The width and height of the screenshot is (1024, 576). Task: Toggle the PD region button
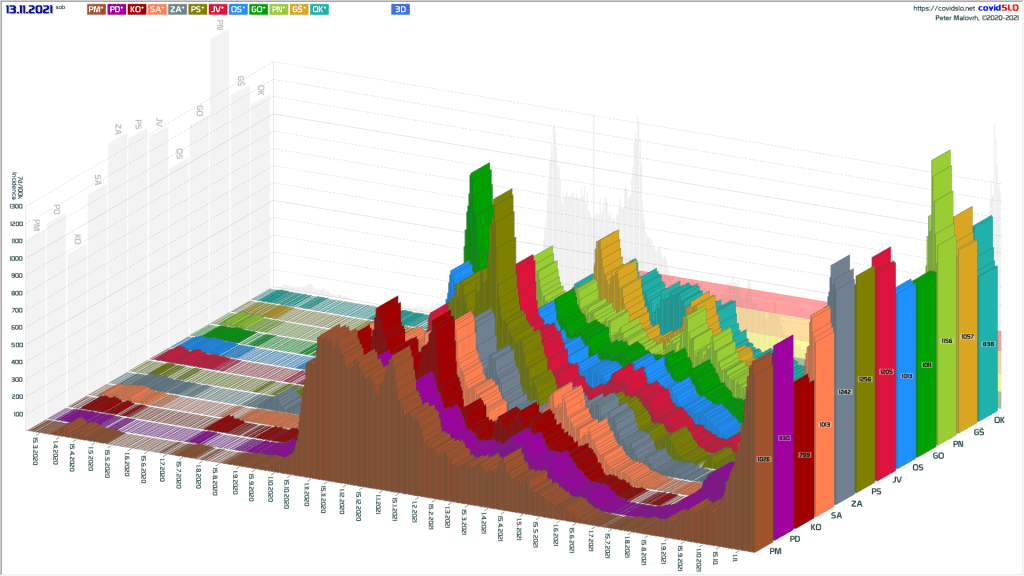pyautogui.click(x=116, y=9)
